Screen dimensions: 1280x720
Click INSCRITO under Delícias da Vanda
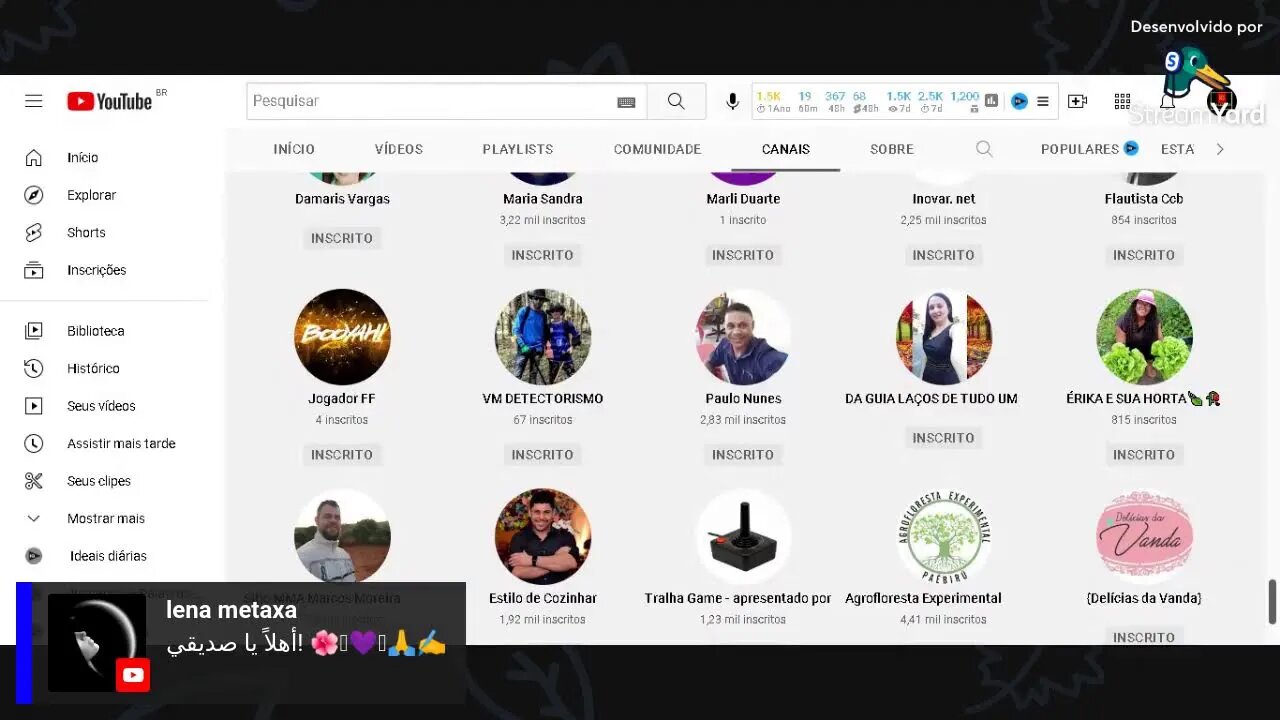pyautogui.click(x=1144, y=637)
